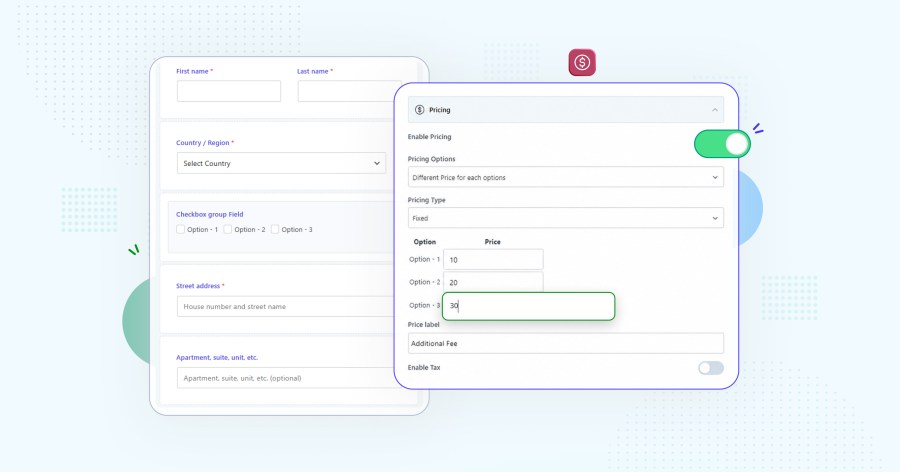The height and width of the screenshot is (472, 900).
Task: Click the red dollar pricing badge icon
Action: pyautogui.click(x=582, y=63)
